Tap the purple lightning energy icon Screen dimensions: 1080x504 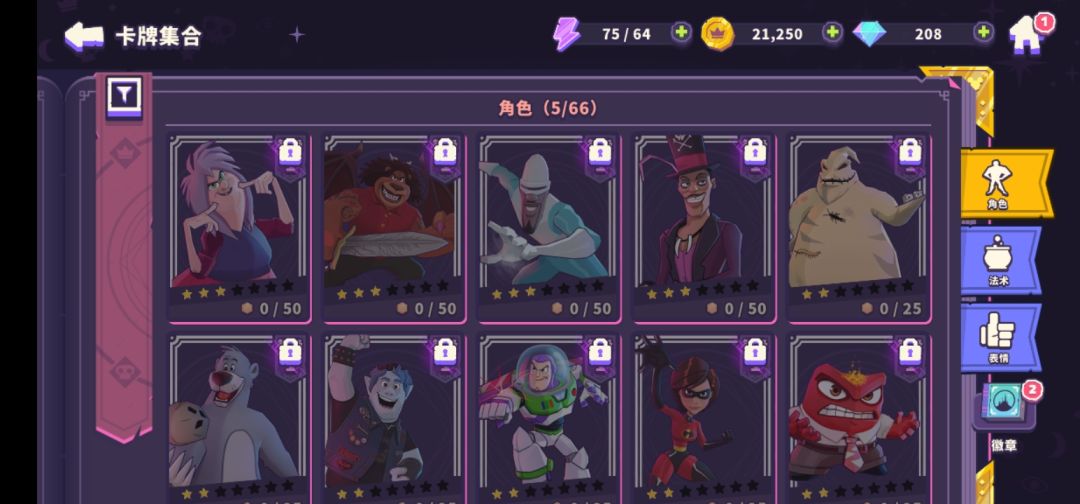[567, 34]
